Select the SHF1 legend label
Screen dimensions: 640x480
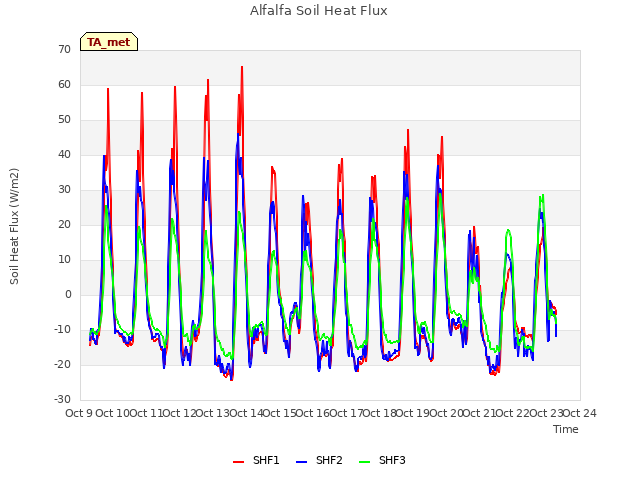tap(266, 460)
